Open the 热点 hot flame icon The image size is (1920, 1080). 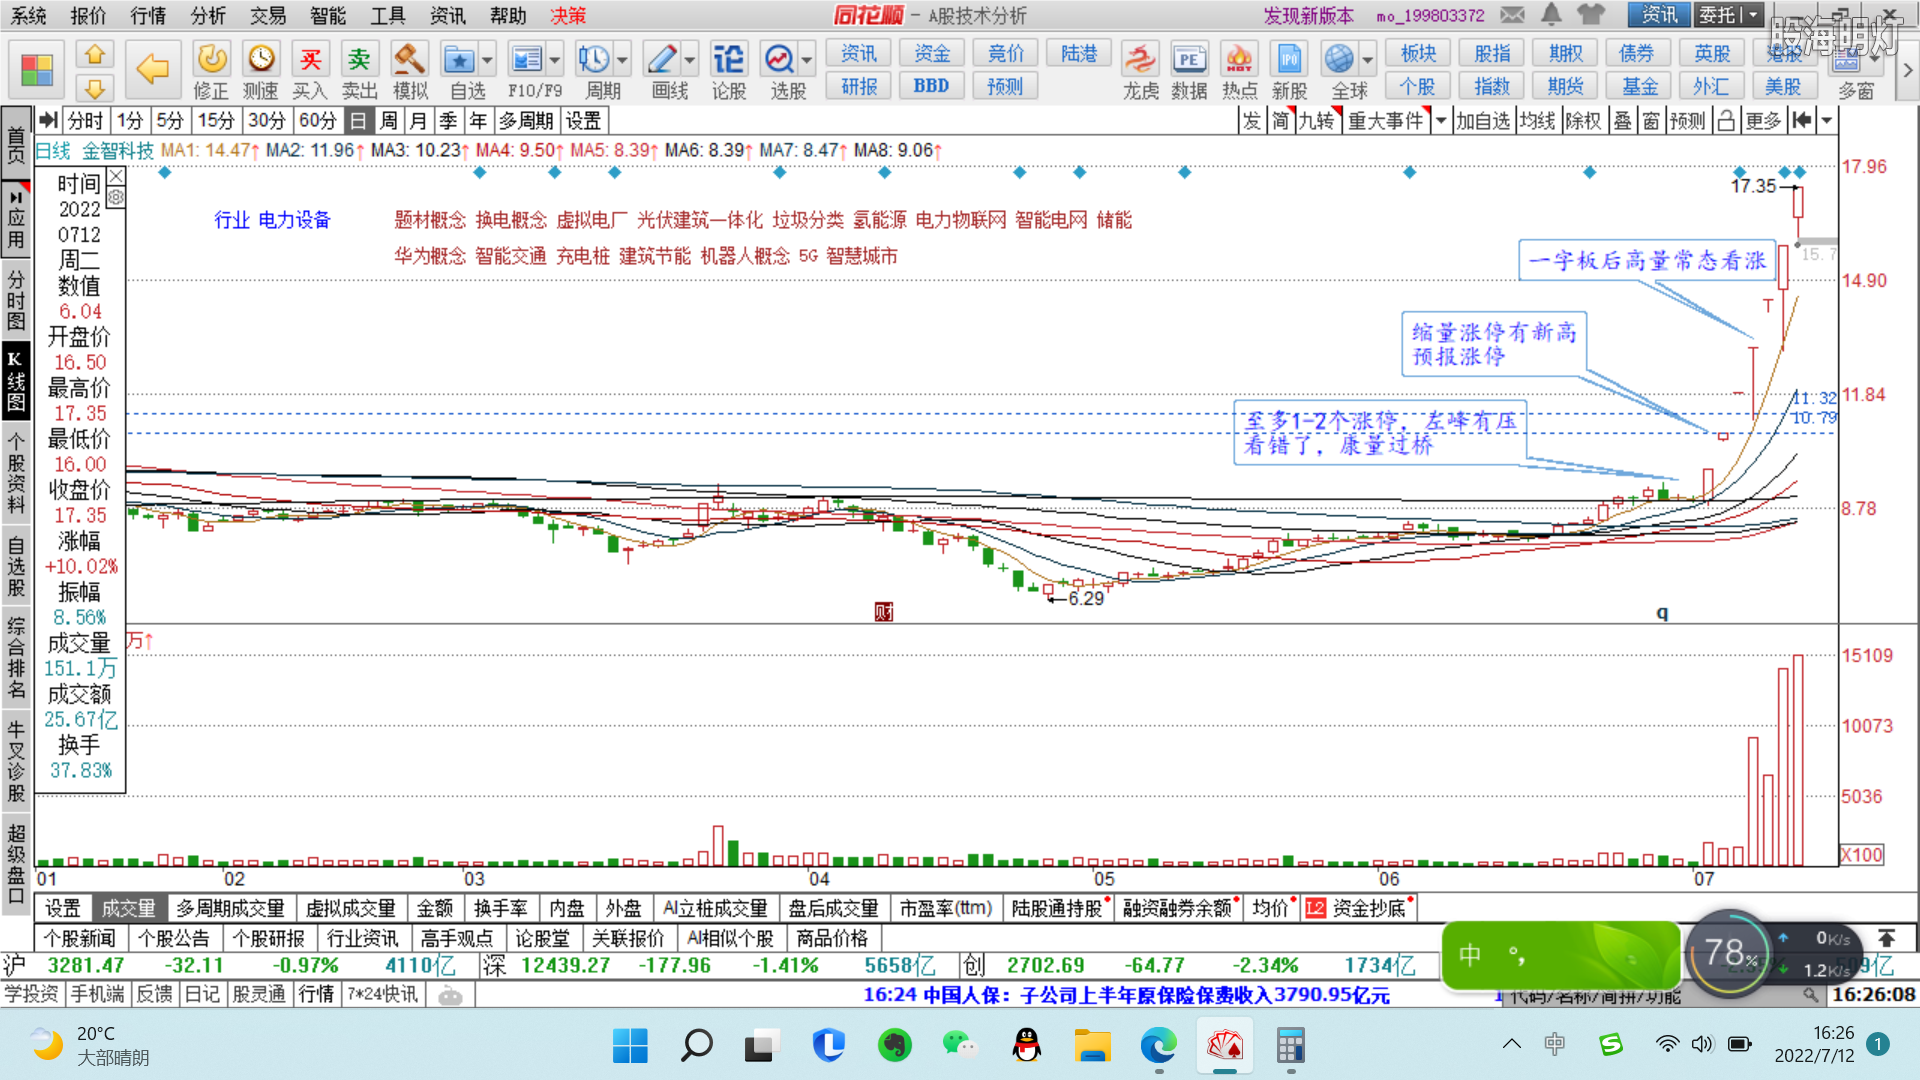(x=1239, y=59)
